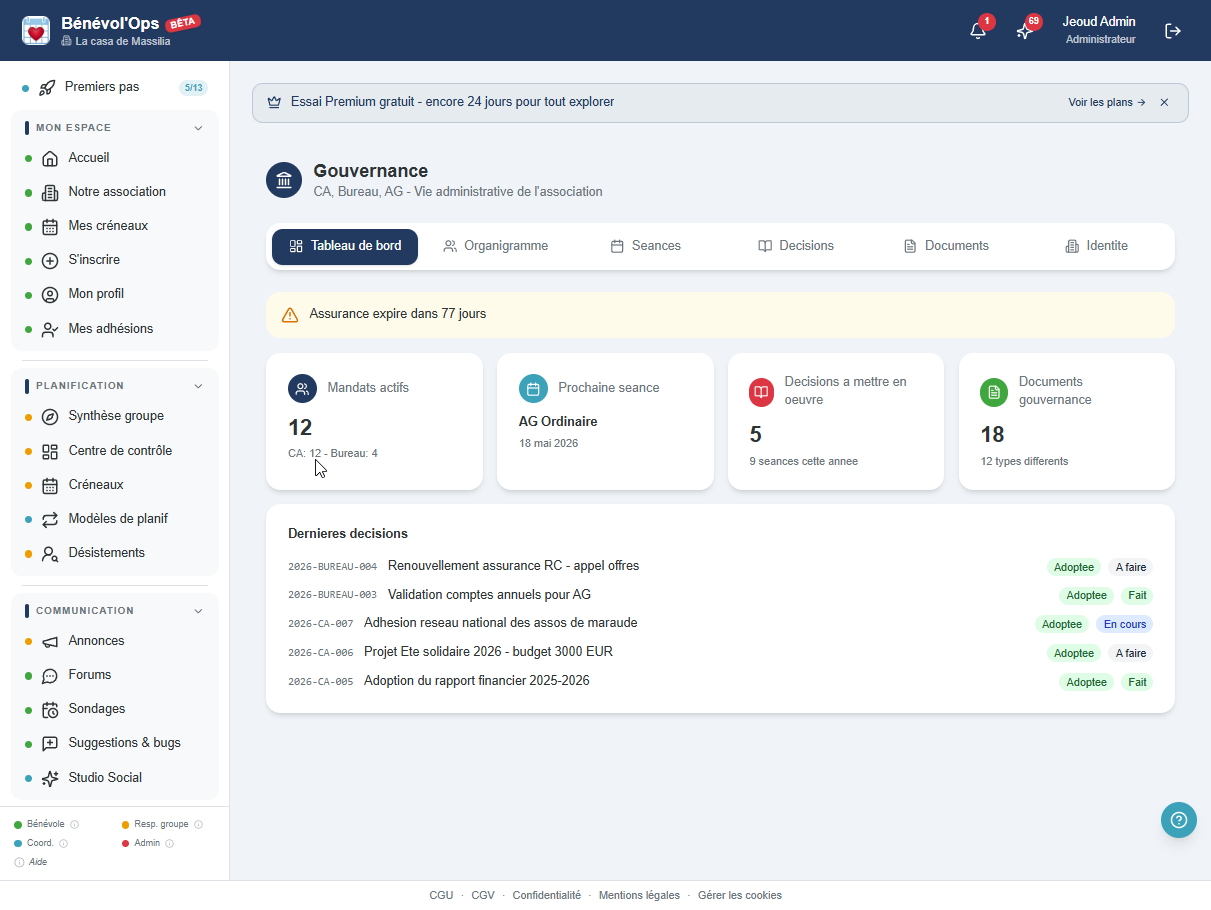Click the Bénévol'Ops heart logo
The image size is (1211, 910).
click(x=36, y=31)
